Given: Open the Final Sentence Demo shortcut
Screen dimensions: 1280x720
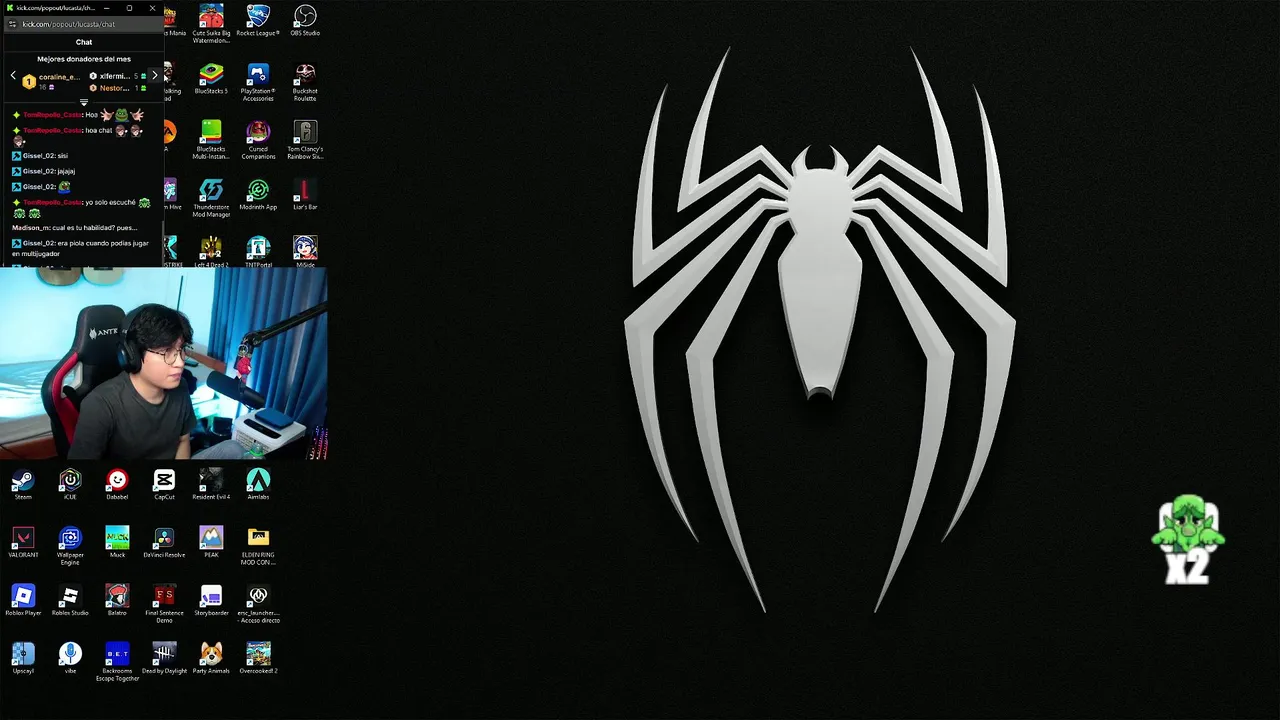Looking at the screenshot, I should pos(164,604).
